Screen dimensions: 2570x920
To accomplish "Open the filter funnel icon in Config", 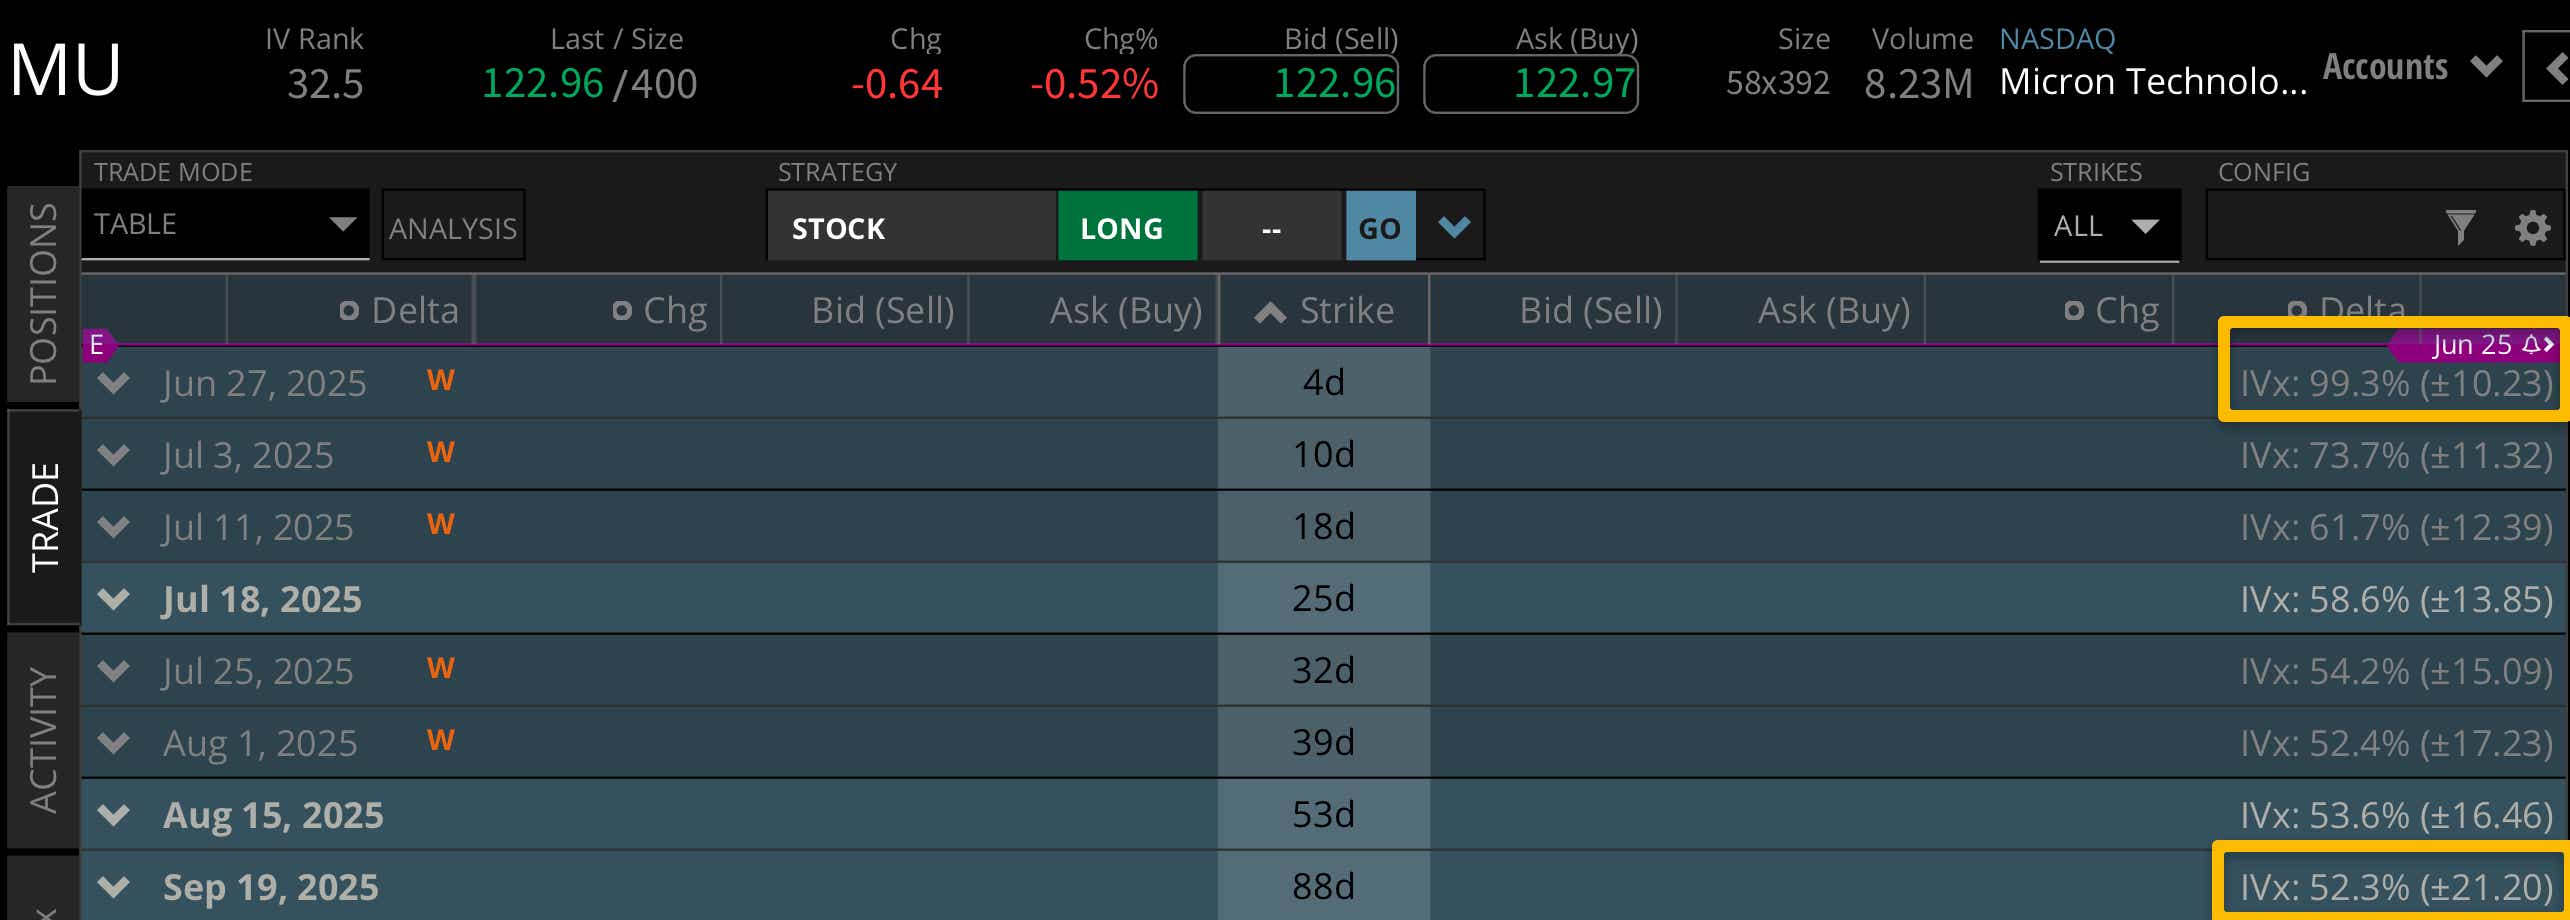I will (2460, 227).
